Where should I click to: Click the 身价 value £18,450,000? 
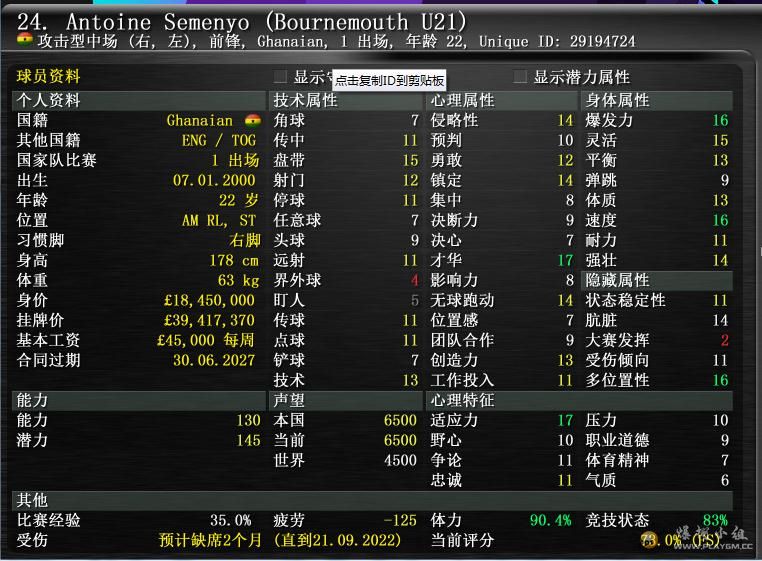209,300
